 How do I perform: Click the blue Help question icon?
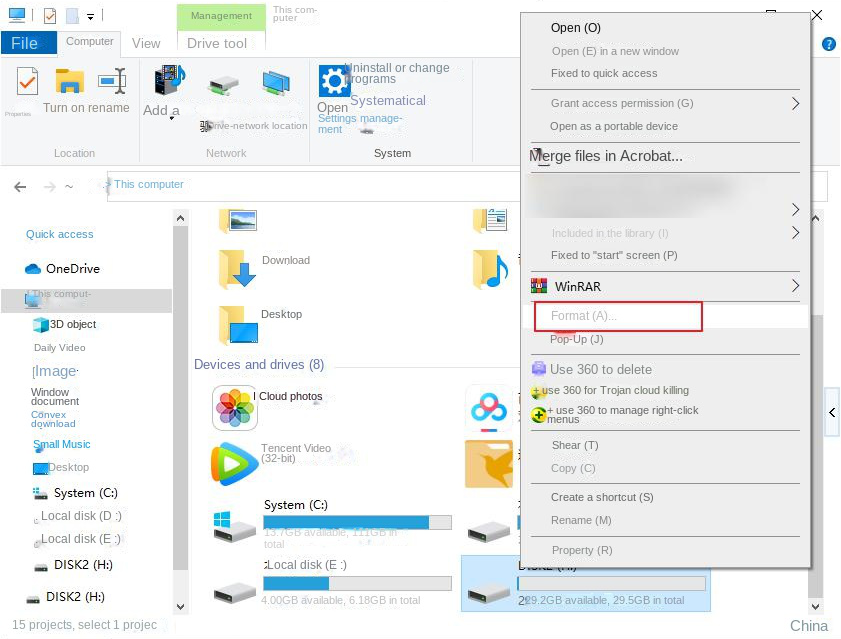[x=829, y=44]
